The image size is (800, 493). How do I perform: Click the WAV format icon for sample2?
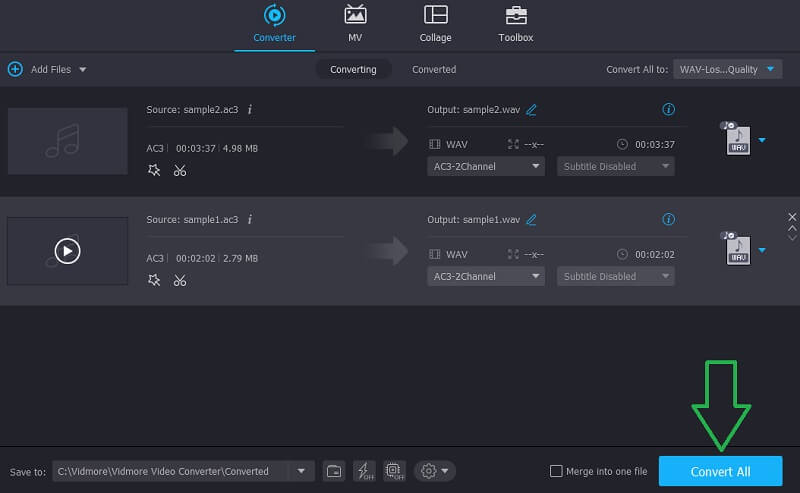735,140
